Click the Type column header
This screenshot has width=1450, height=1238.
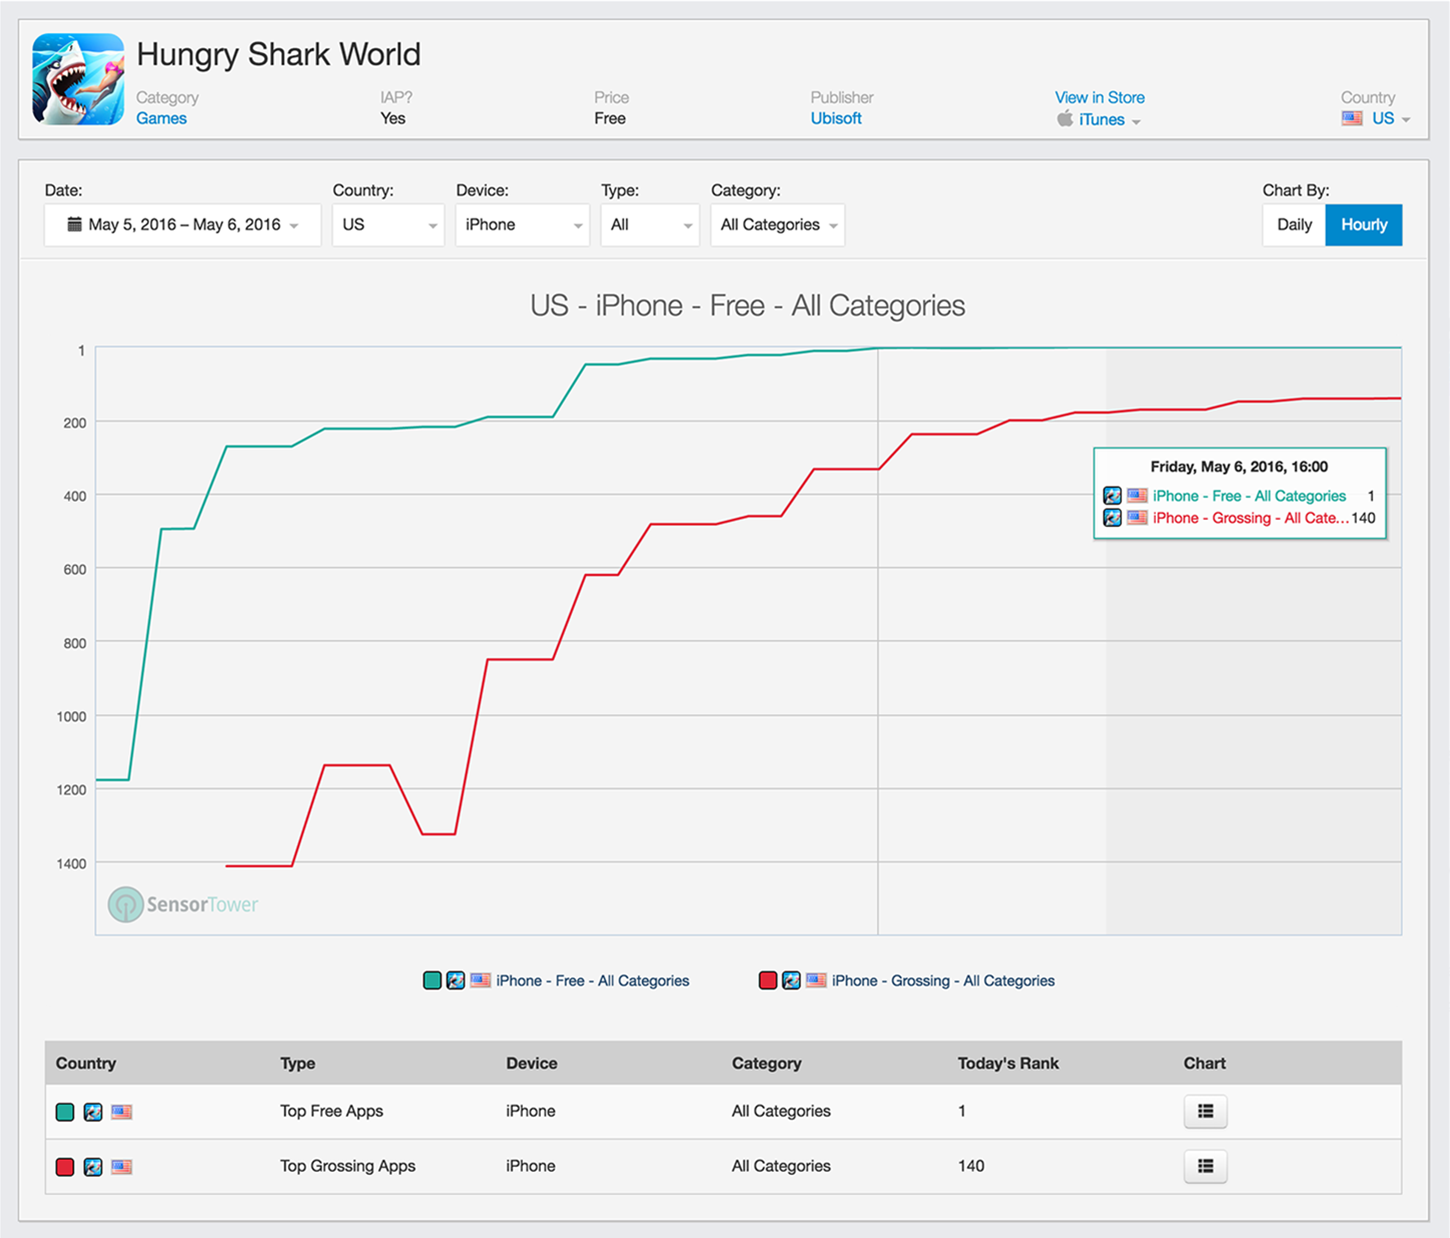click(298, 1063)
